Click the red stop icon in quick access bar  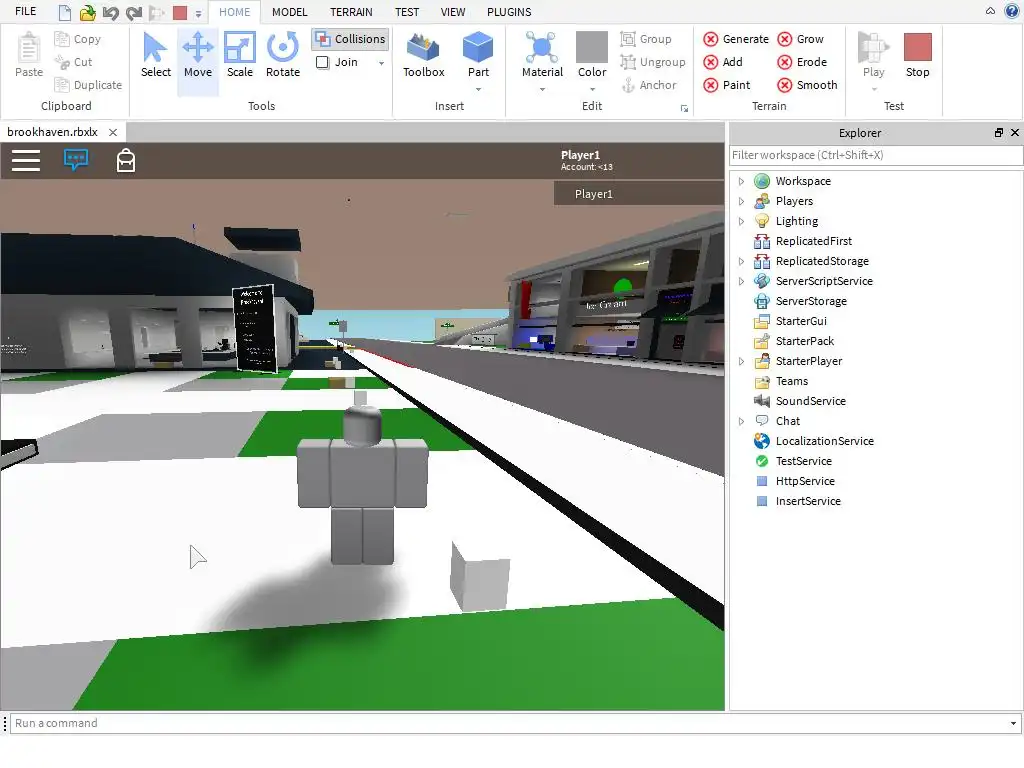(180, 12)
